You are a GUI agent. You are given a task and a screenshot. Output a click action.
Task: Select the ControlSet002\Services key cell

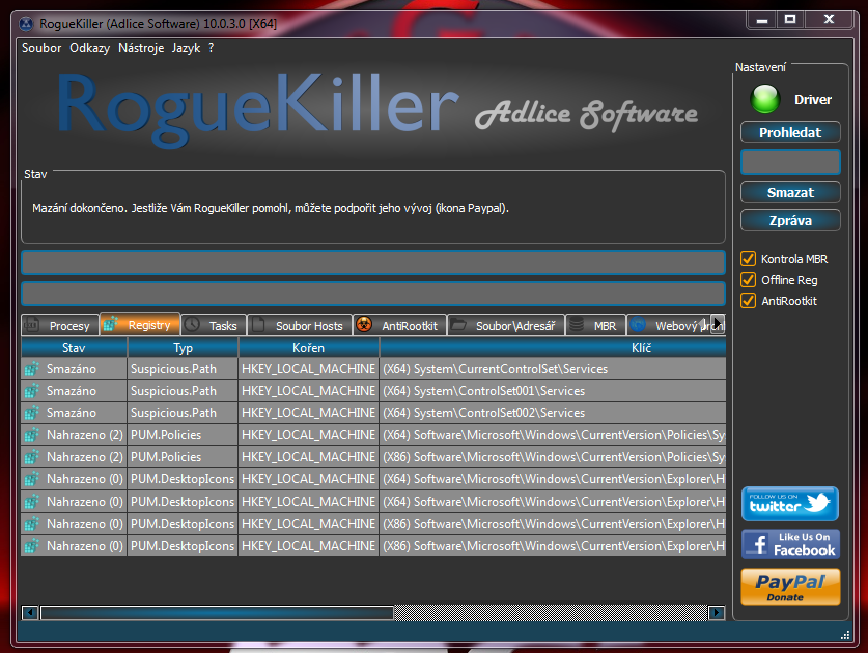pyautogui.click(x=552, y=413)
